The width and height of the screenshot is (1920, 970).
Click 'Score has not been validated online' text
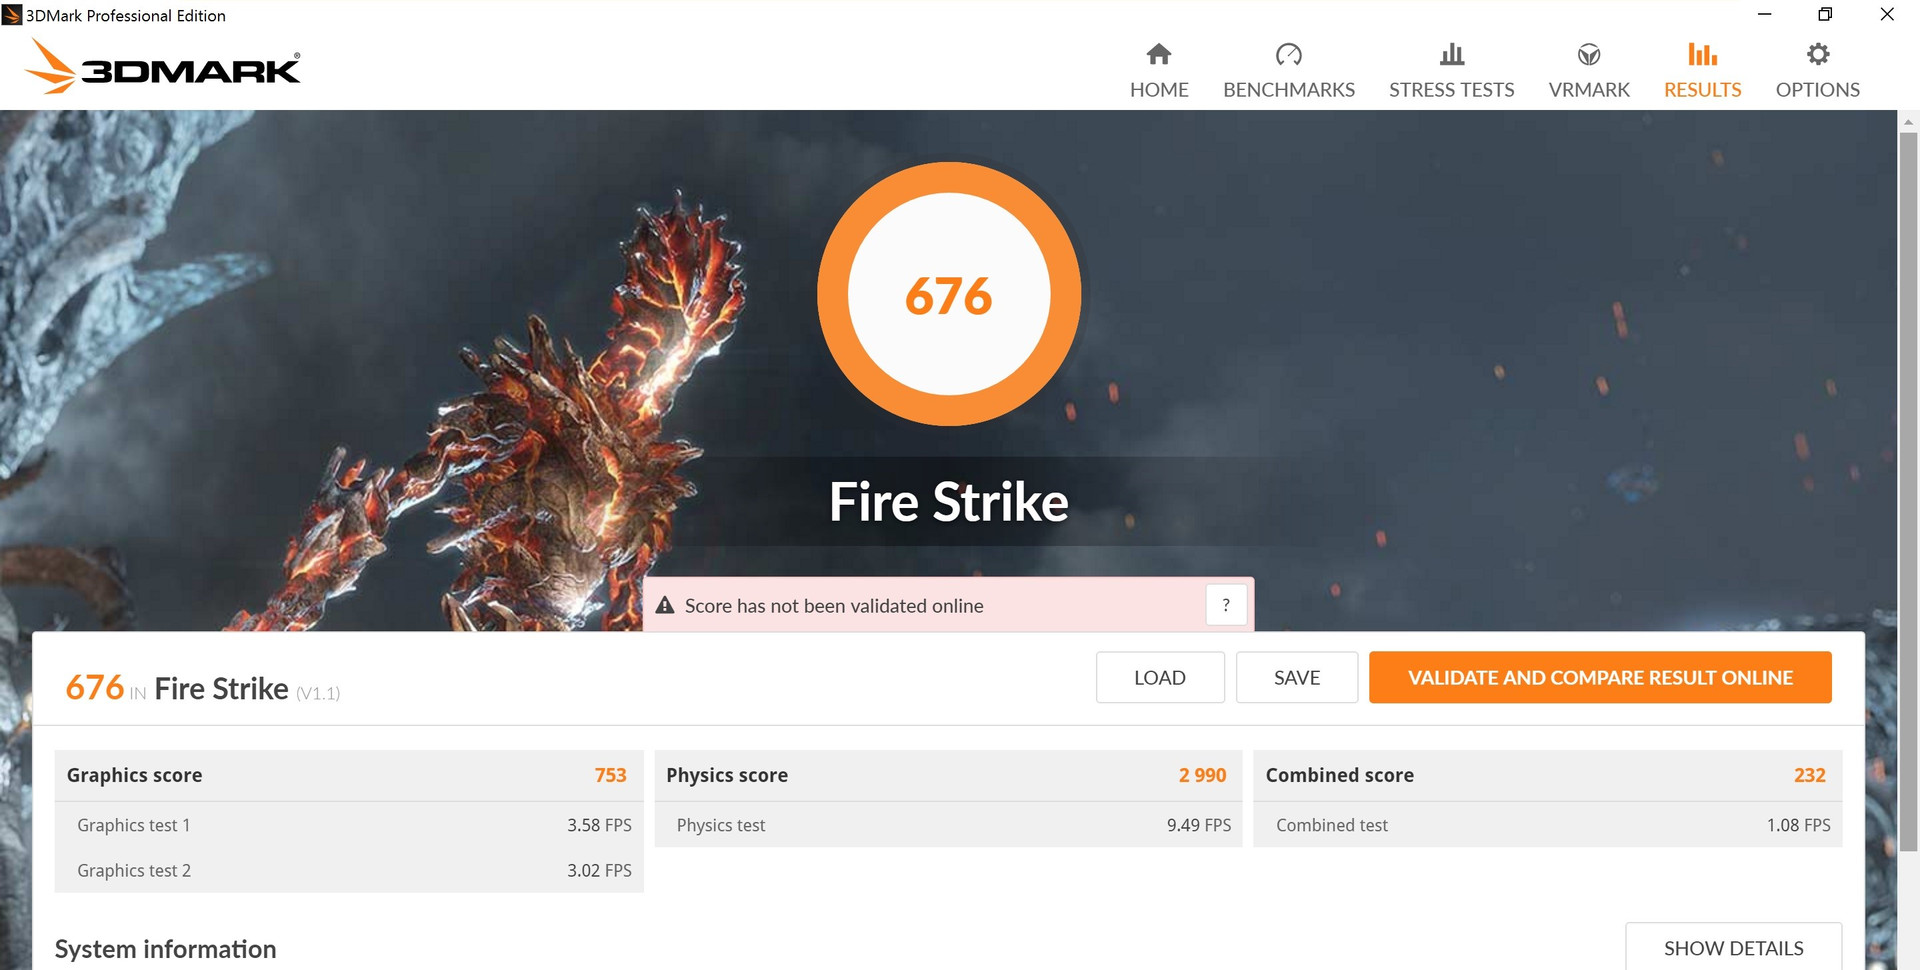coord(834,606)
